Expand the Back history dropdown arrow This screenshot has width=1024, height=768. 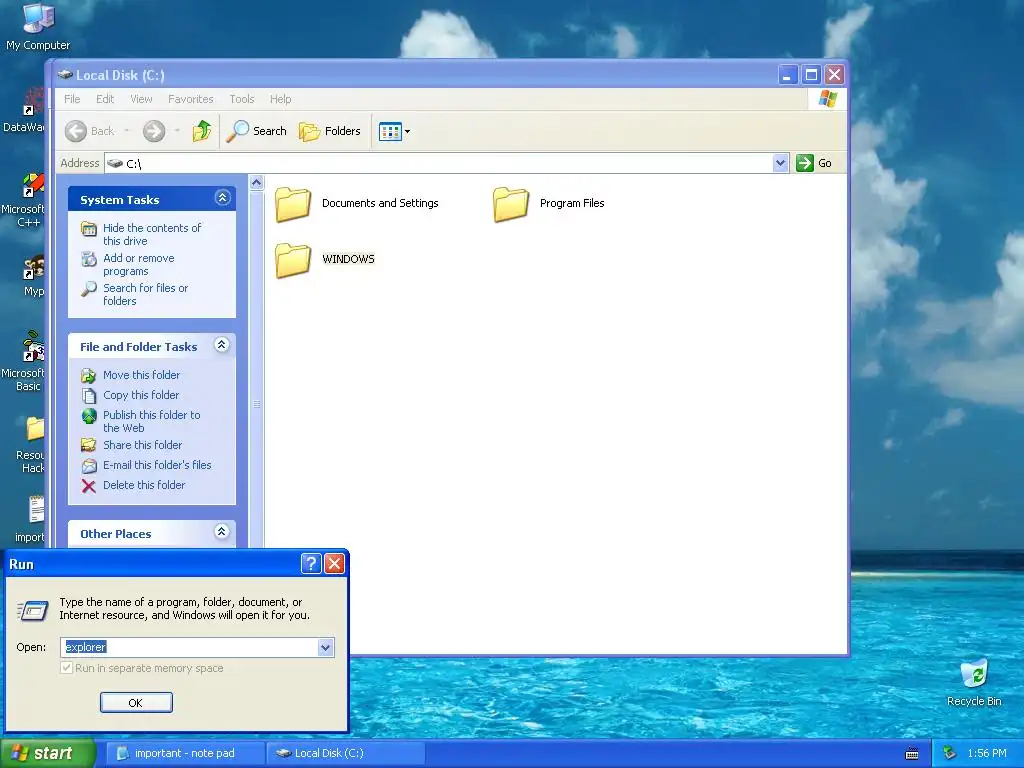(127, 131)
